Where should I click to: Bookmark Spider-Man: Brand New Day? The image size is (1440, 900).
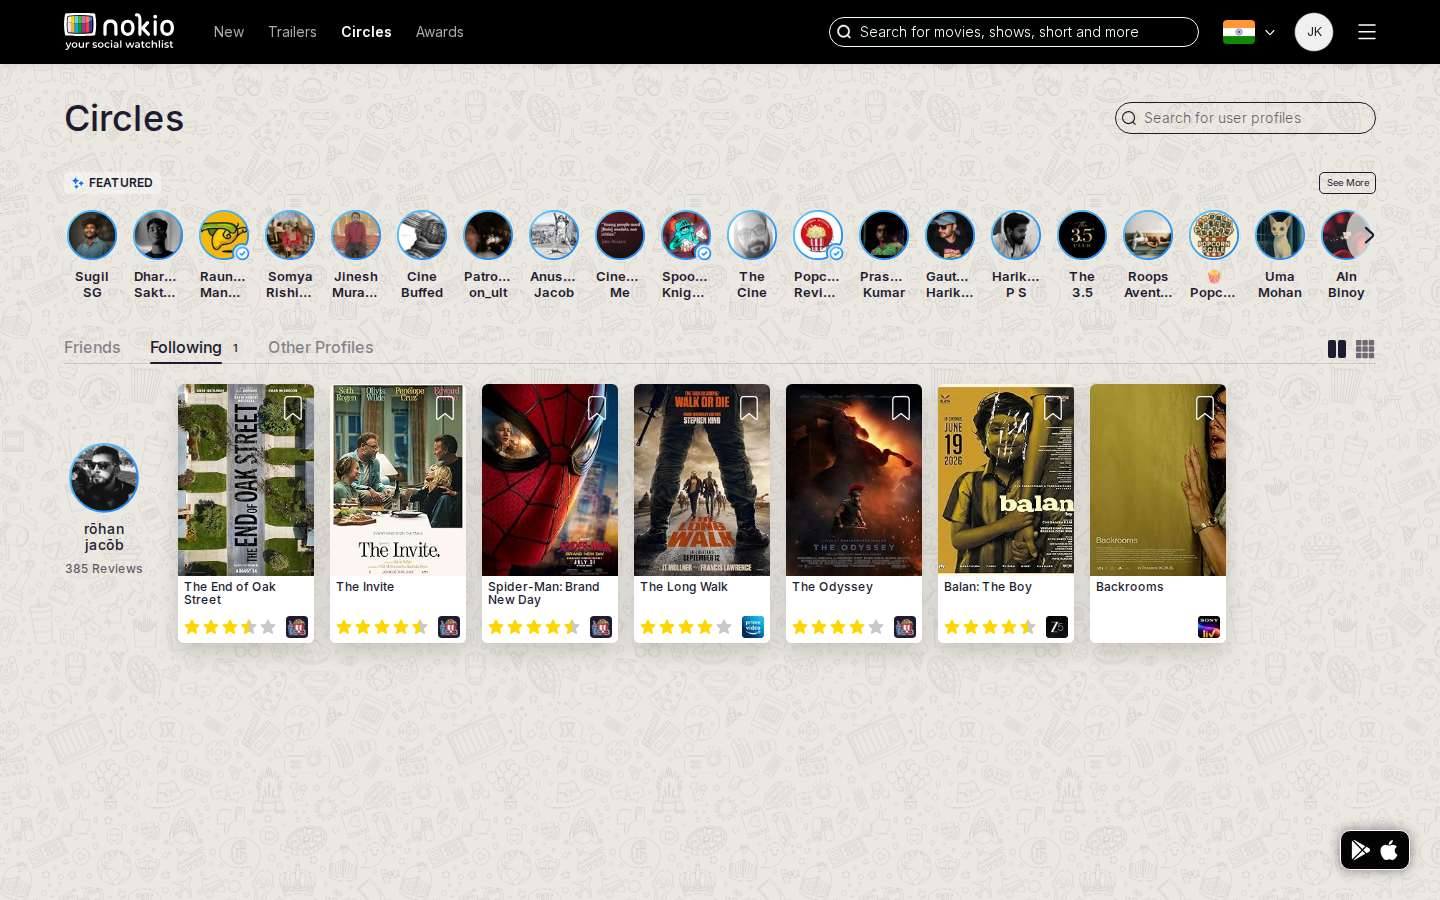pyautogui.click(x=597, y=408)
